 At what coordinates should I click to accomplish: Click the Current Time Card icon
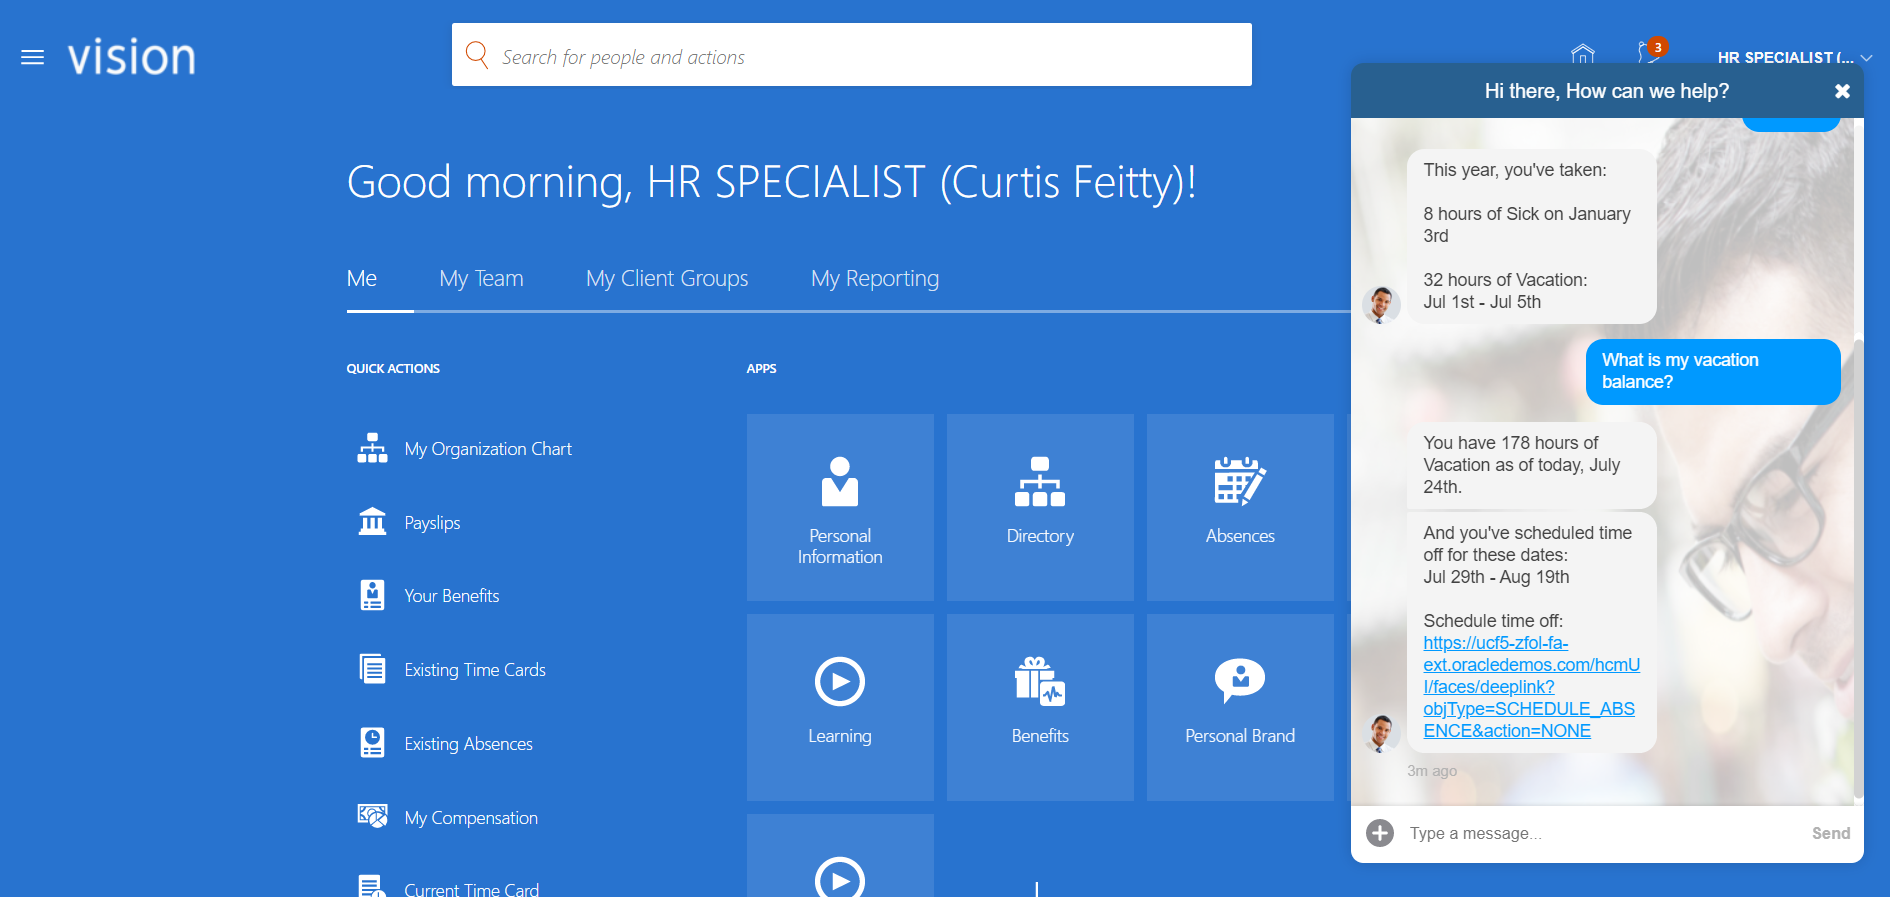[x=372, y=886]
